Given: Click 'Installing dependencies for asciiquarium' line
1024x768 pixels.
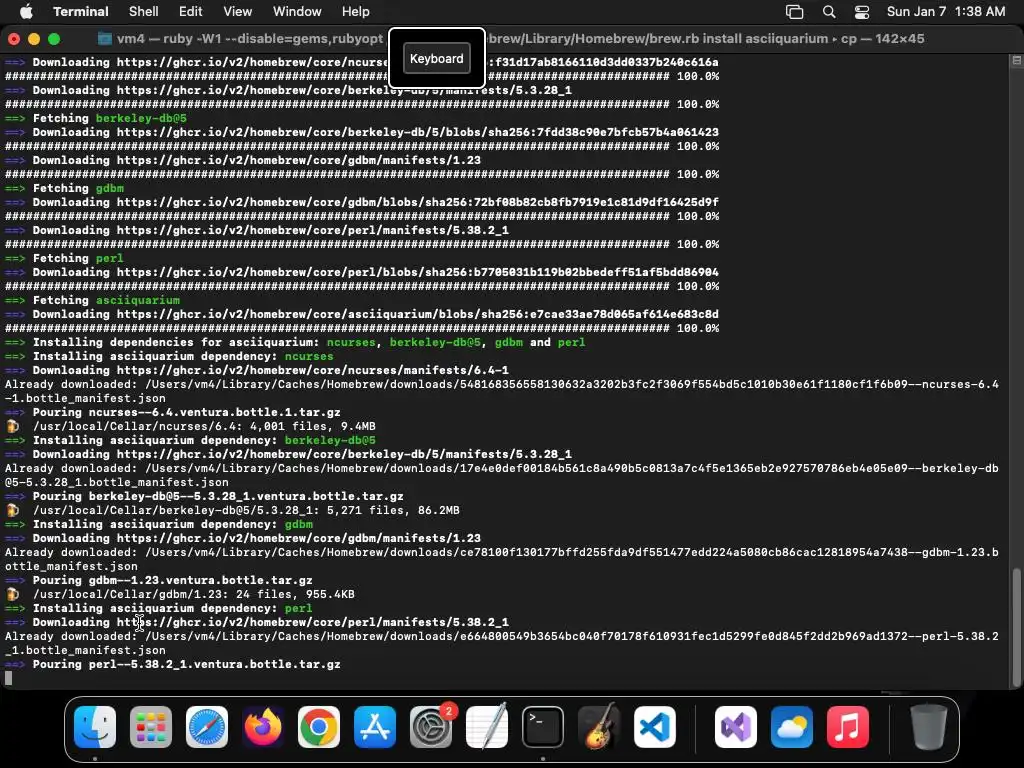Looking at the screenshot, I should [x=295, y=342].
